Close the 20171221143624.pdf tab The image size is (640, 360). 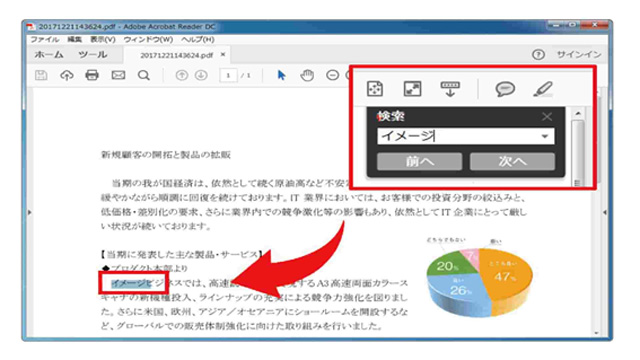tap(223, 54)
